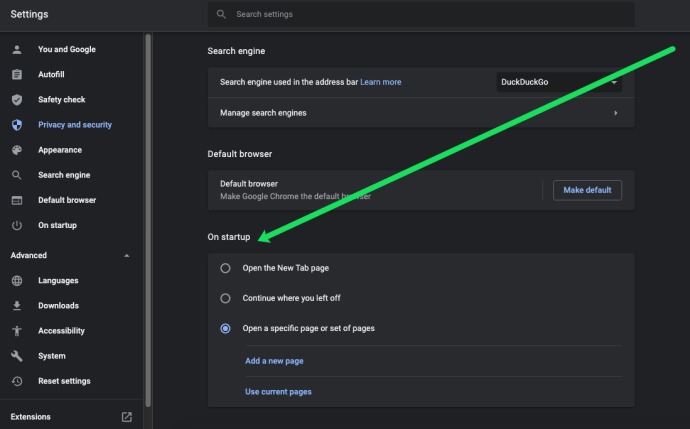Click the sidebar Search engine magnifier icon
The image size is (690, 429).
point(17,175)
